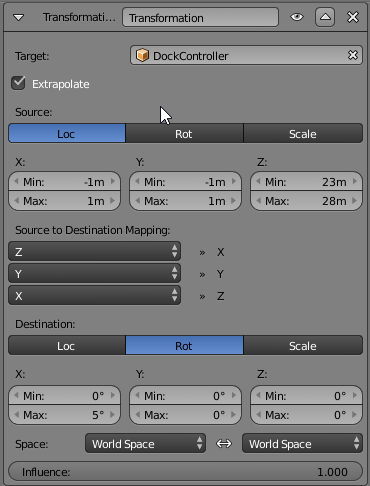Select Loc in the Destination row

67,346
